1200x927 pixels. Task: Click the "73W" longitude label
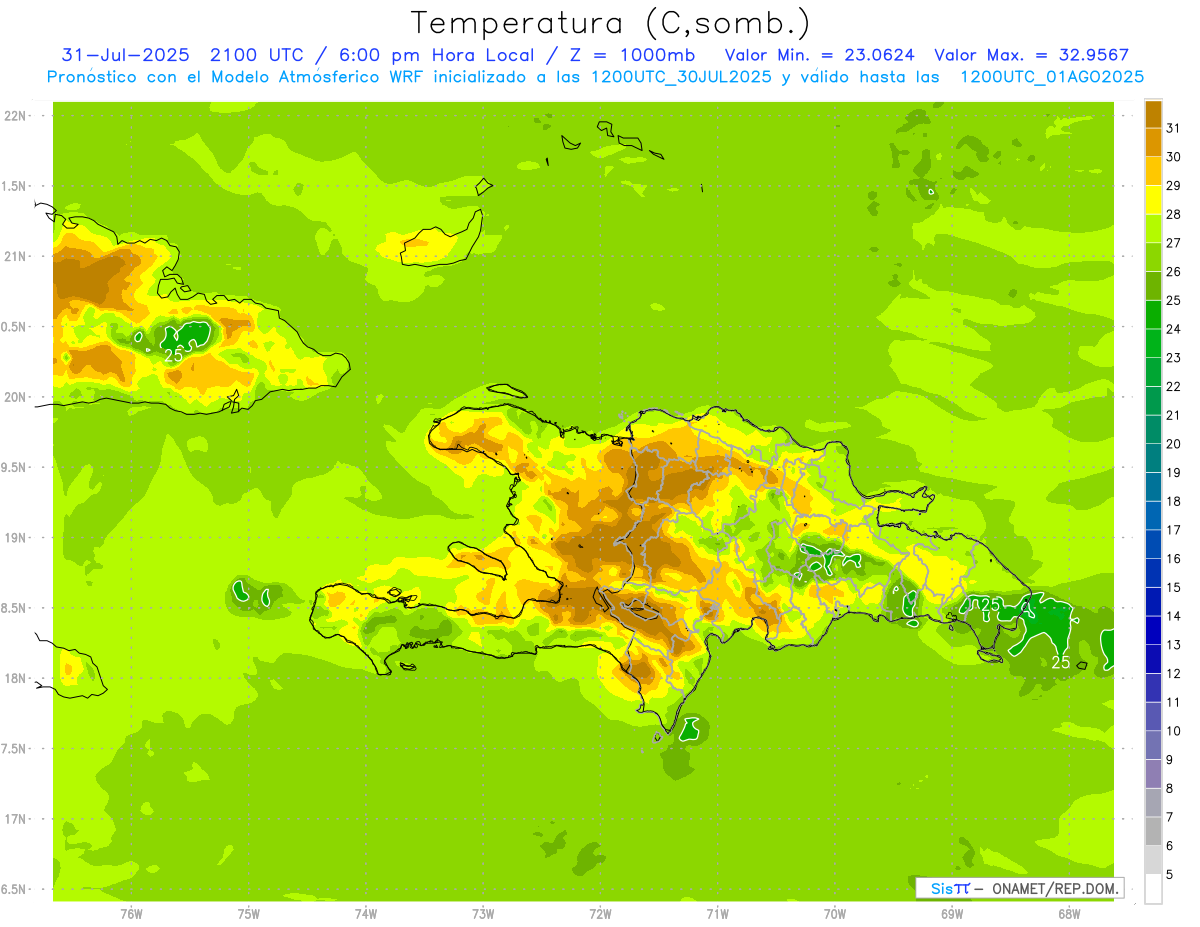(x=483, y=914)
